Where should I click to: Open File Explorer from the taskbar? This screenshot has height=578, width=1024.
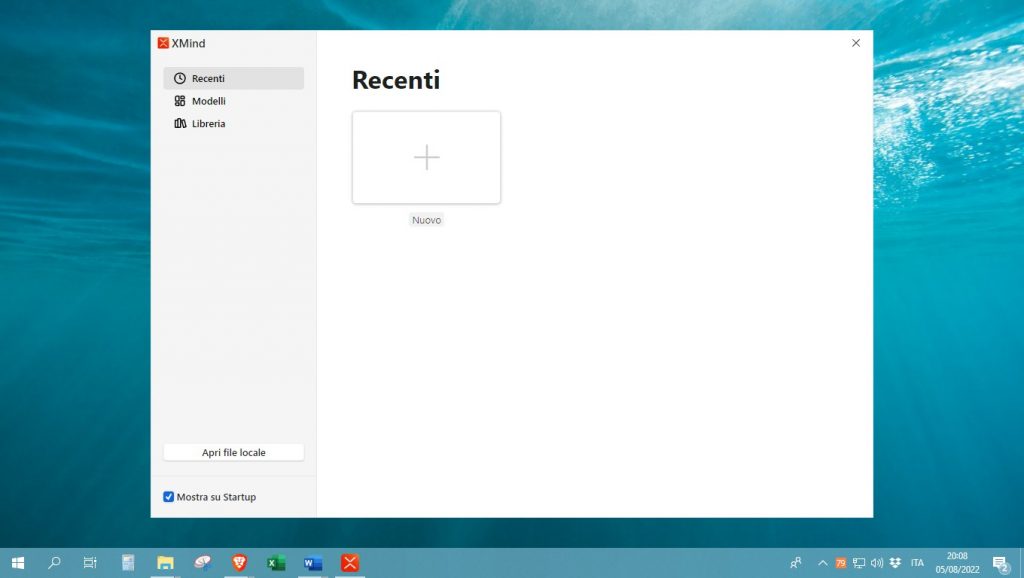pyautogui.click(x=165, y=563)
